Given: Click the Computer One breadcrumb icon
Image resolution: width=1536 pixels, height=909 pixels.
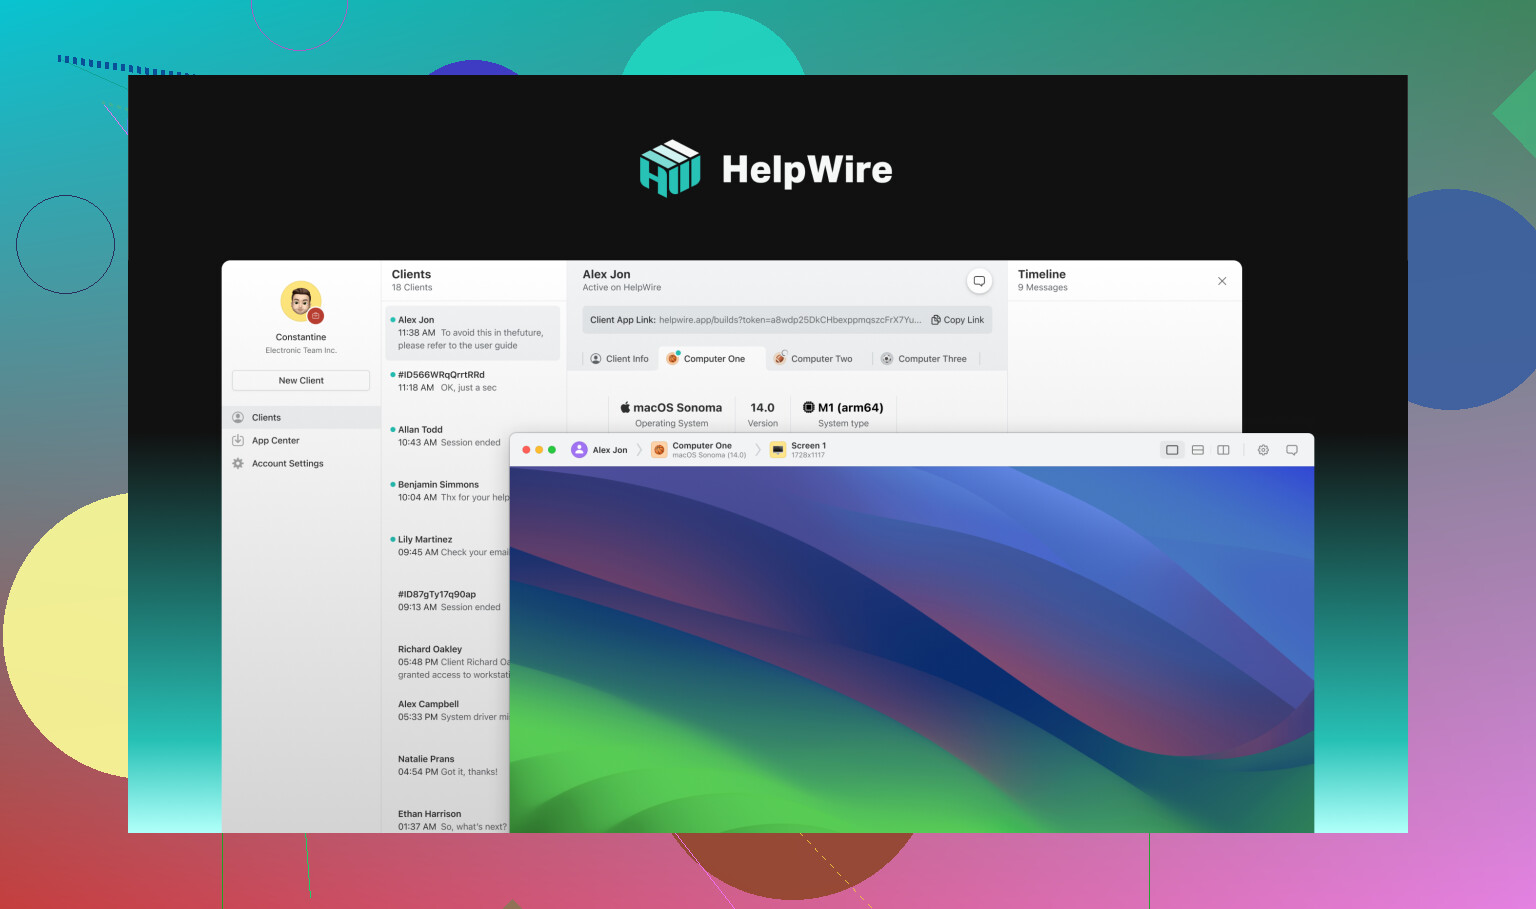Looking at the screenshot, I should (x=659, y=450).
